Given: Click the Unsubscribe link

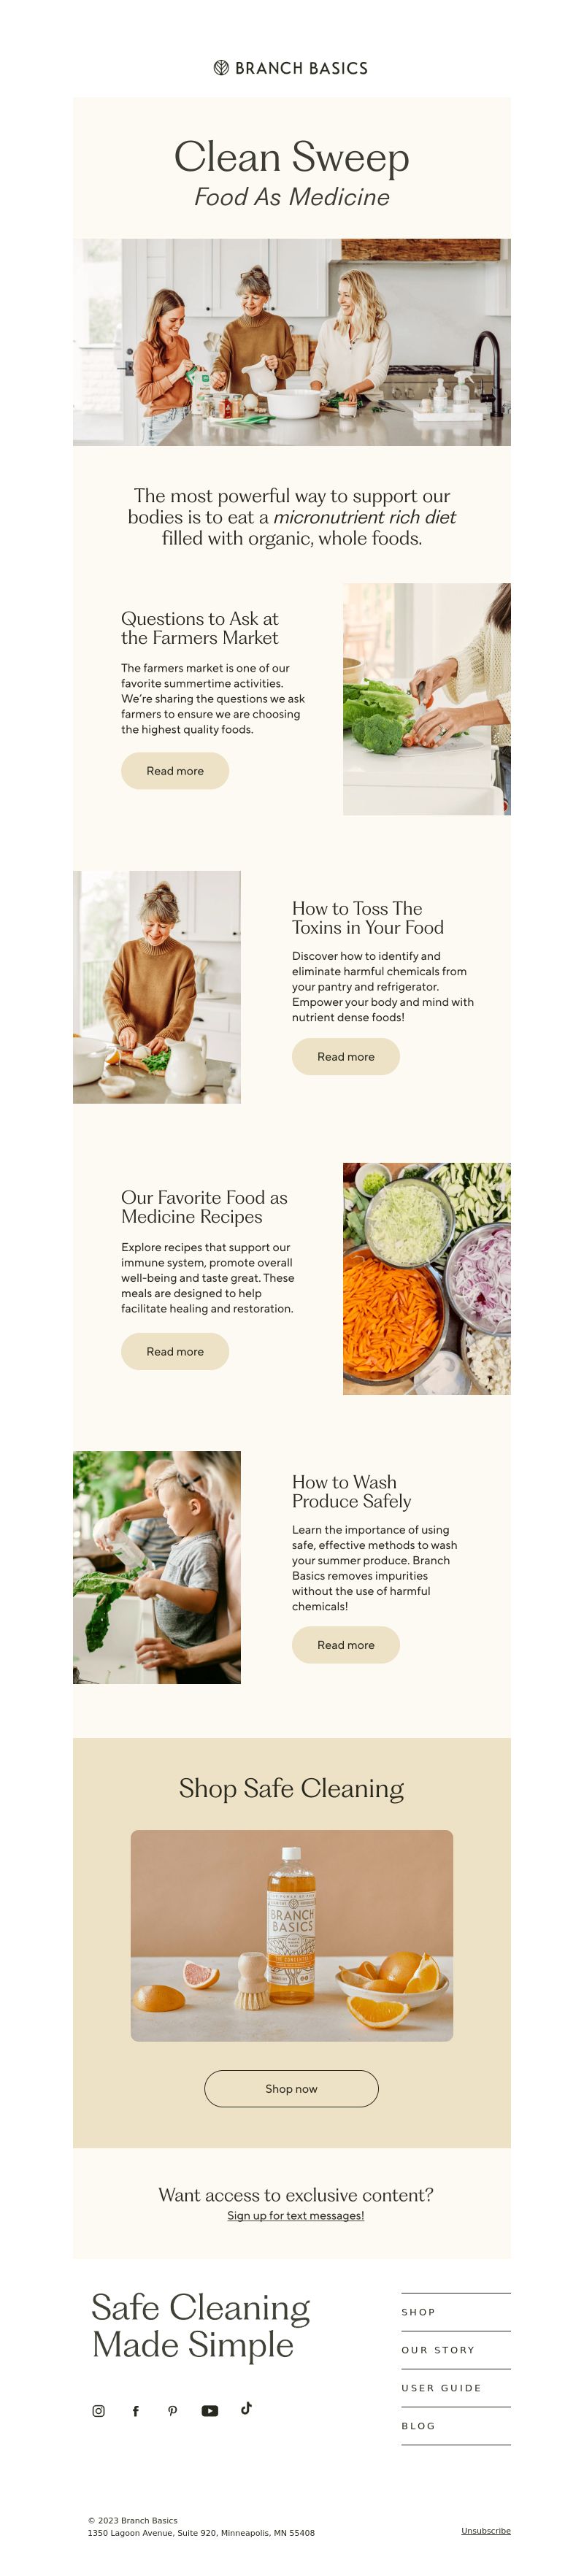Looking at the screenshot, I should point(486,2531).
